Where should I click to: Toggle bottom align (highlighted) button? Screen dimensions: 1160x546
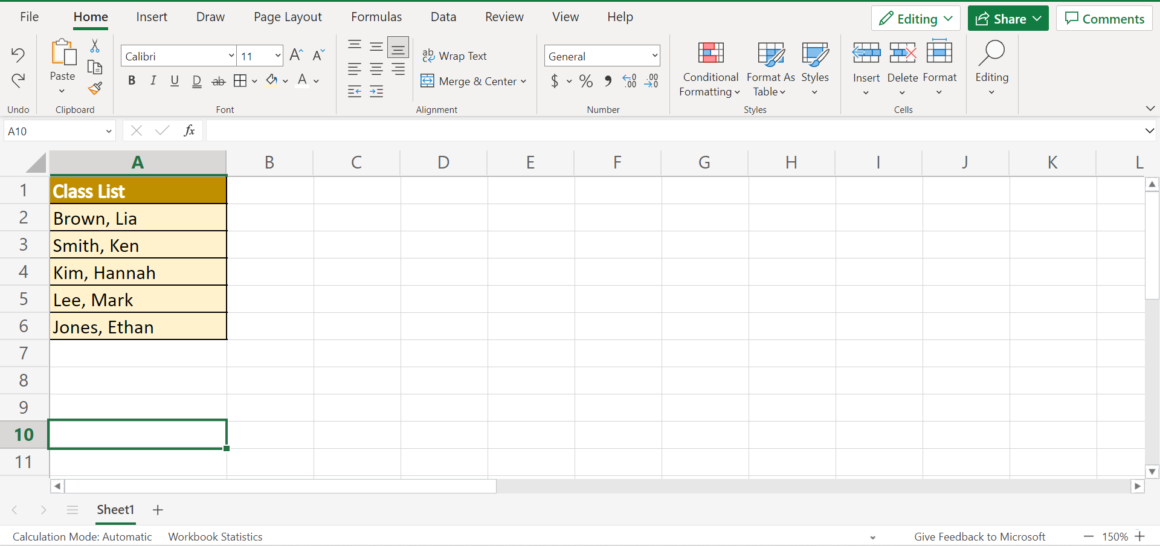(x=398, y=47)
